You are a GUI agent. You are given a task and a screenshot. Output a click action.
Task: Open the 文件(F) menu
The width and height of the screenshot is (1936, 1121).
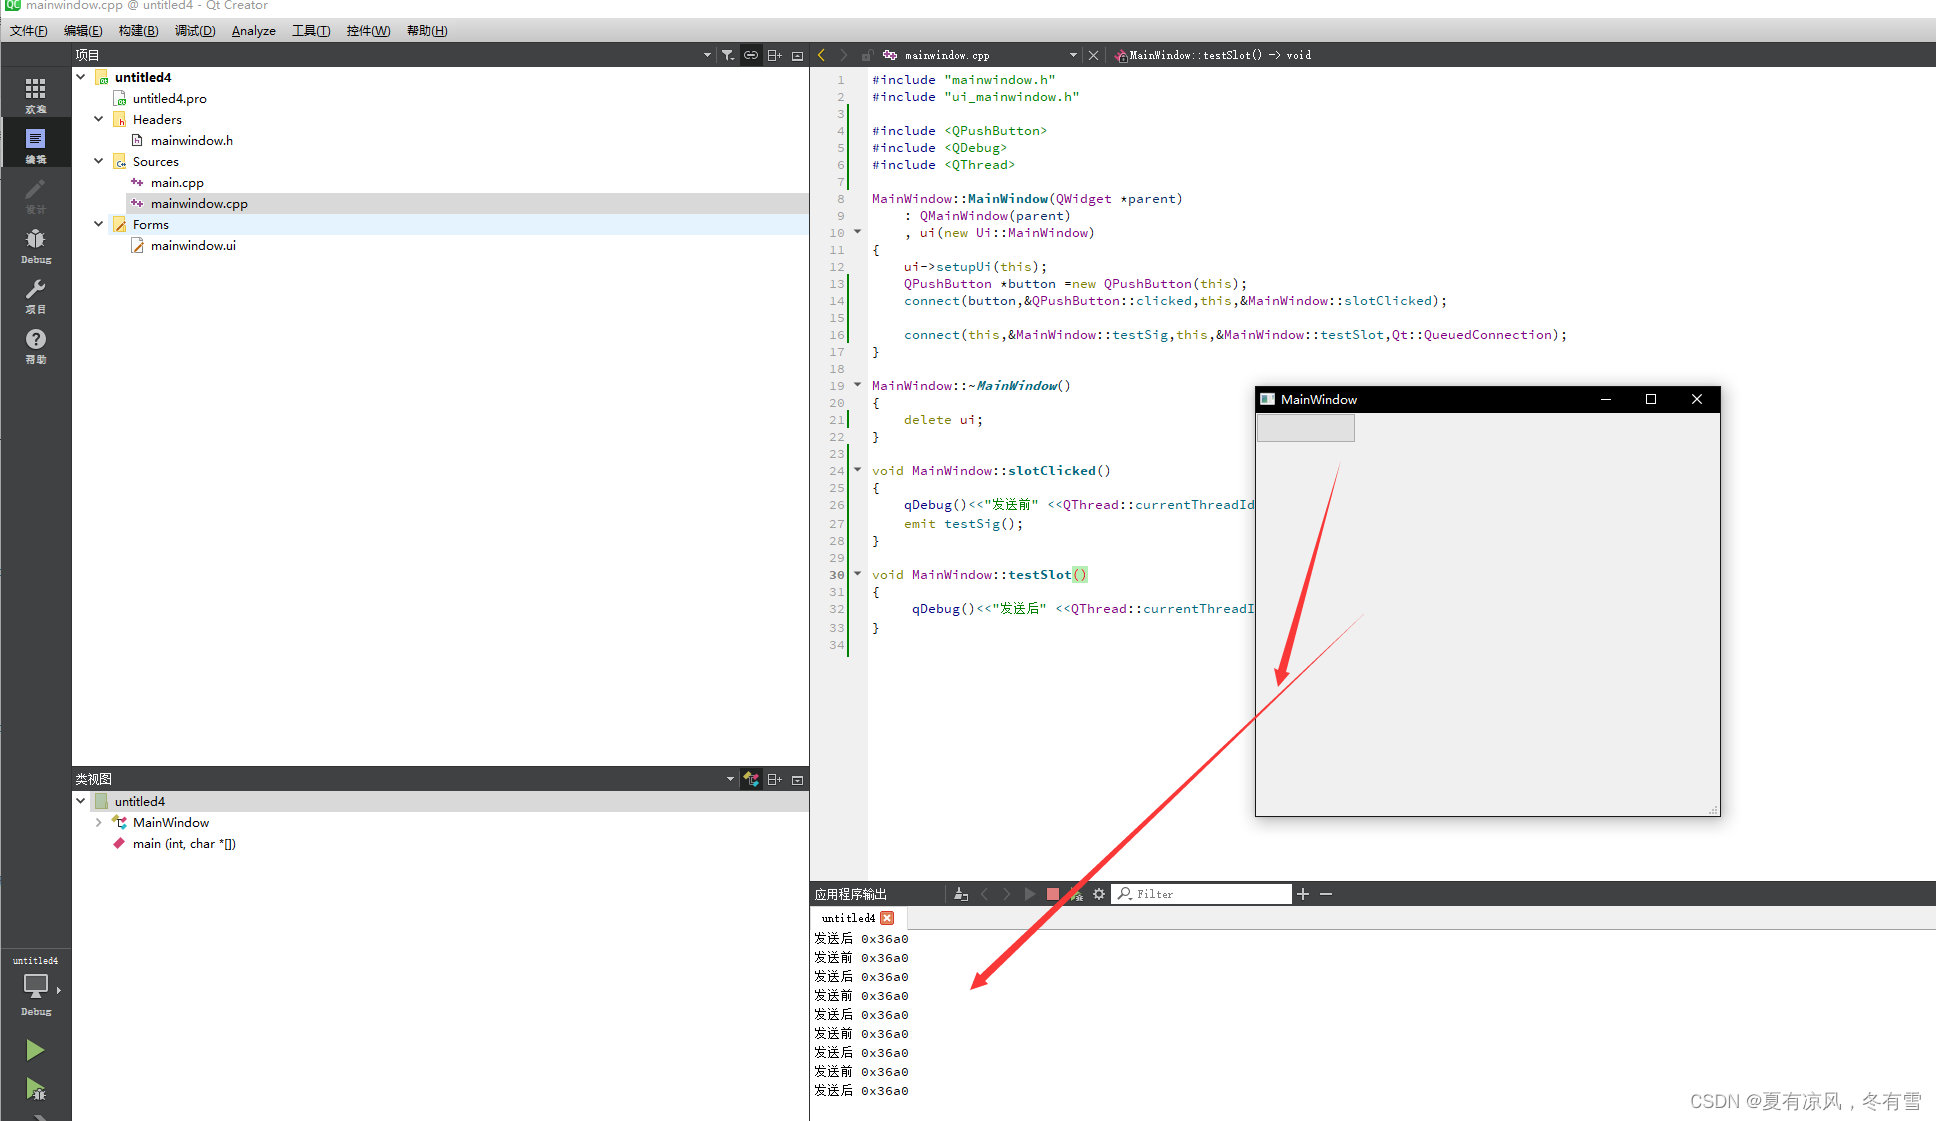(29, 31)
